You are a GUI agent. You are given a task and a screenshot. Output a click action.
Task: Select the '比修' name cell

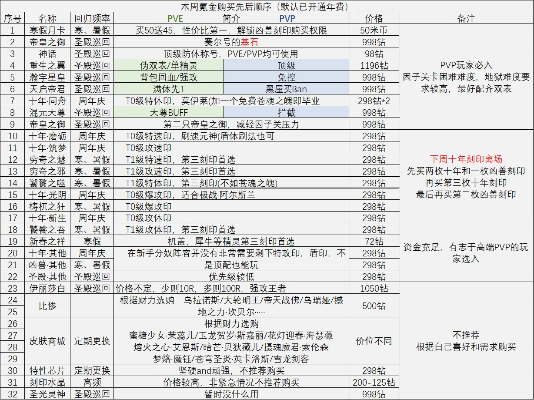pyautogui.click(x=47, y=306)
